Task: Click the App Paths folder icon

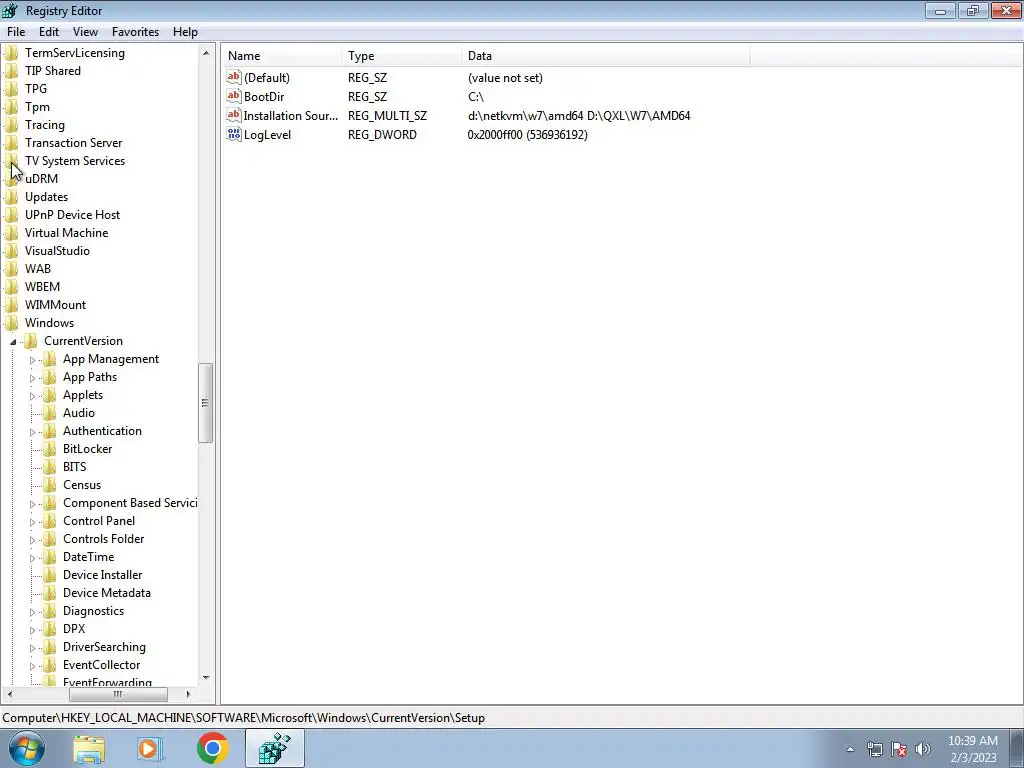Action: pyautogui.click(x=50, y=377)
